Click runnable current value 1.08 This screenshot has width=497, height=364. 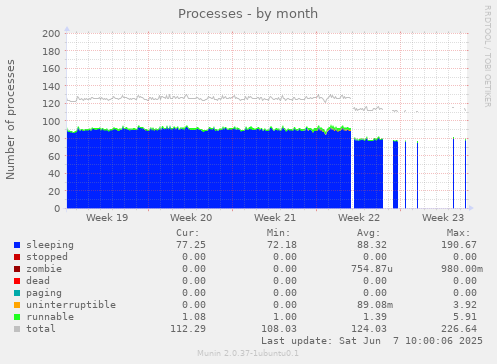pos(194,317)
